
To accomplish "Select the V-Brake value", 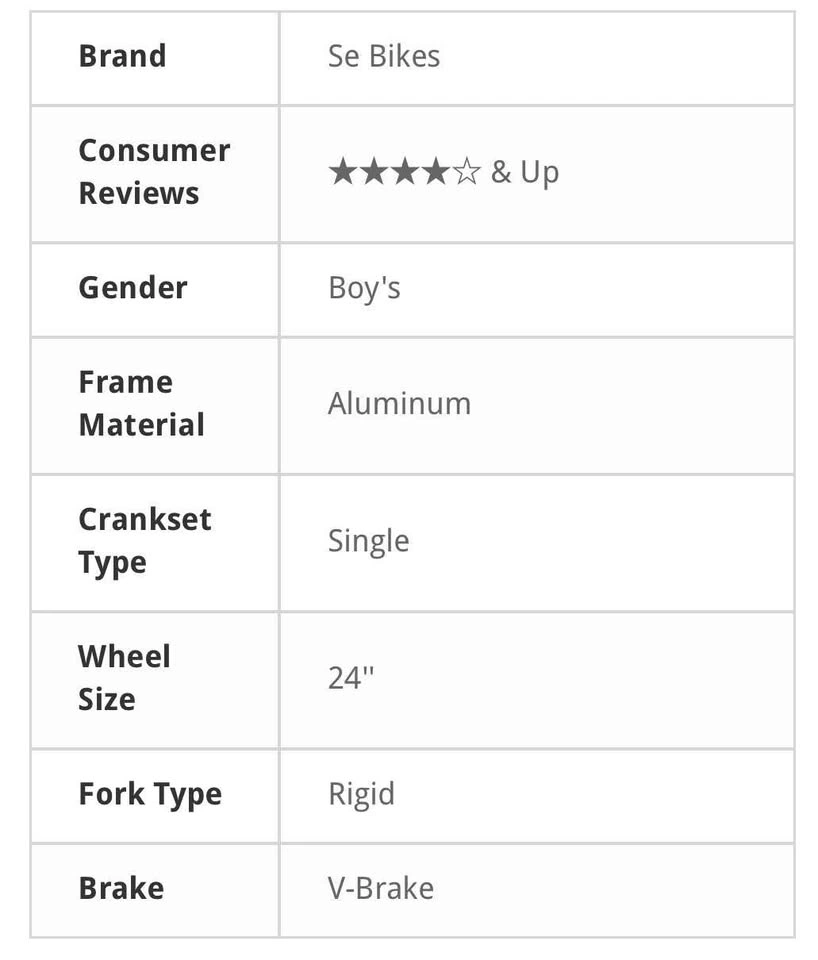I will (381, 888).
